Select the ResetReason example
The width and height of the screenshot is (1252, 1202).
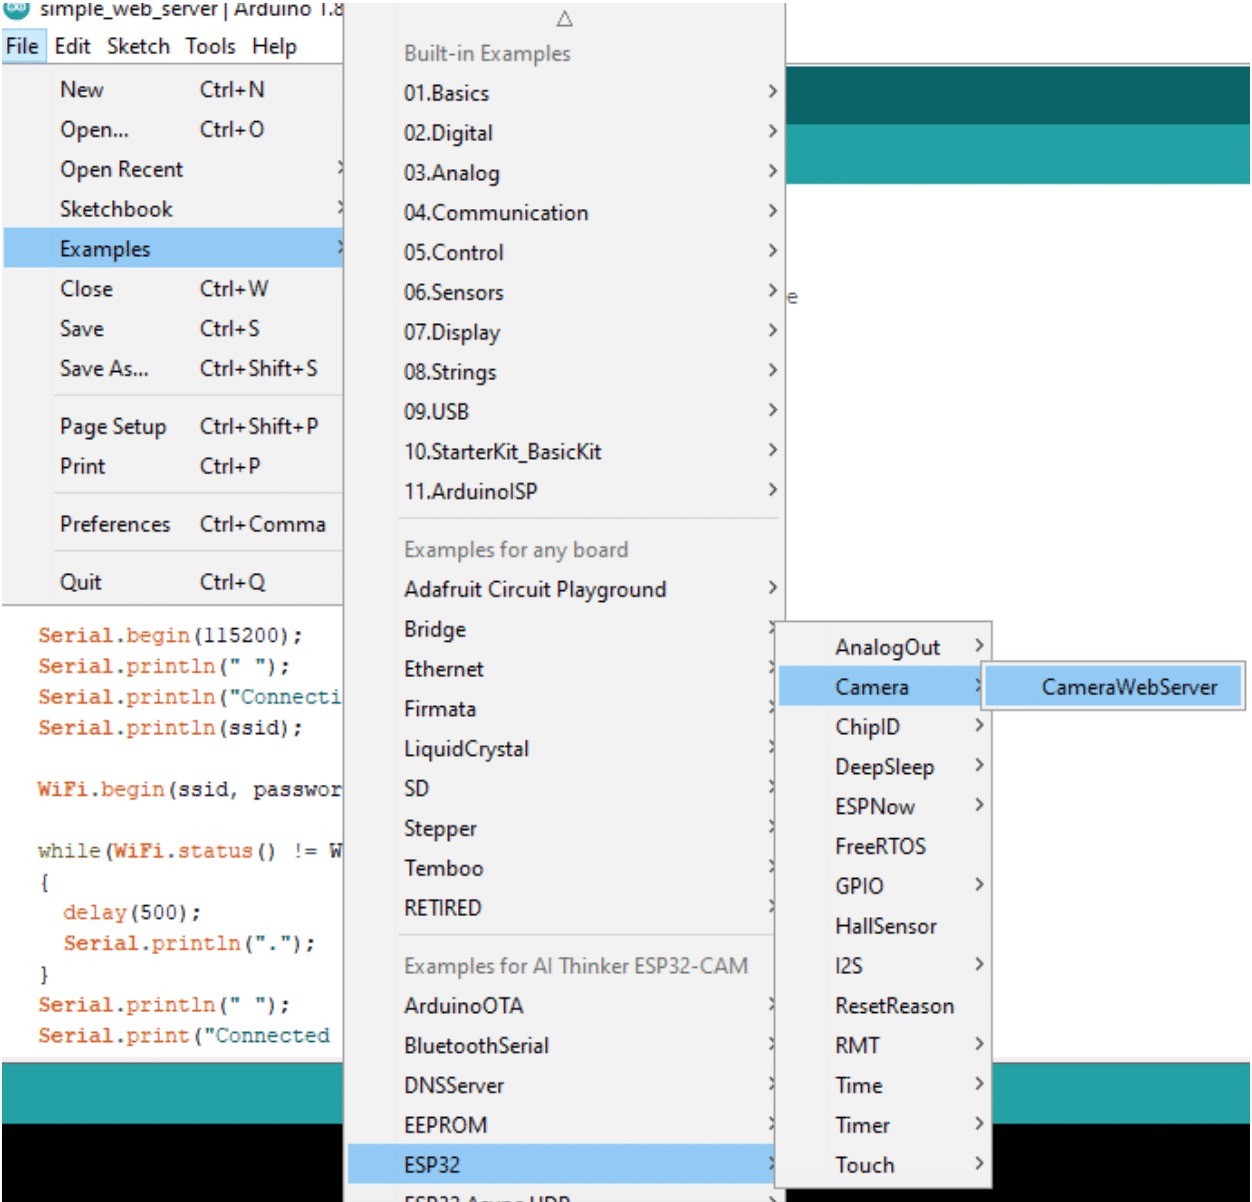pos(884,1006)
